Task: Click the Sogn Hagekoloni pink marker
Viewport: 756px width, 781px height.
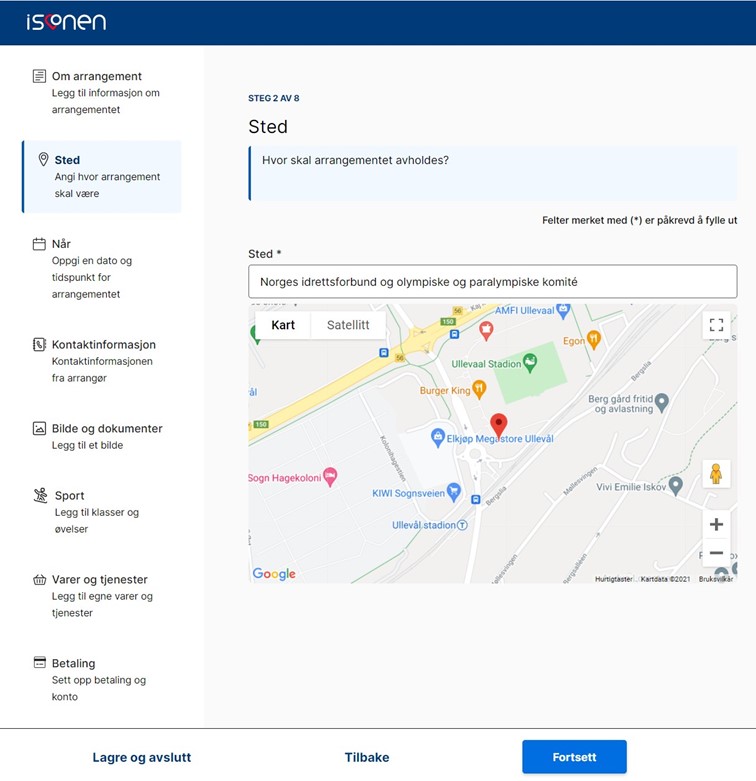Action: point(330,477)
